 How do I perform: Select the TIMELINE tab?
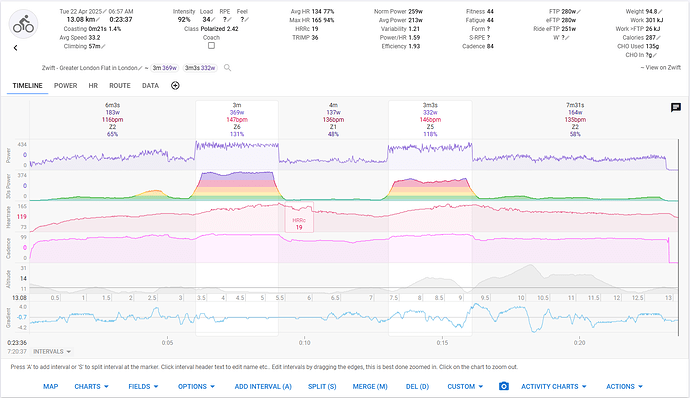tap(27, 85)
